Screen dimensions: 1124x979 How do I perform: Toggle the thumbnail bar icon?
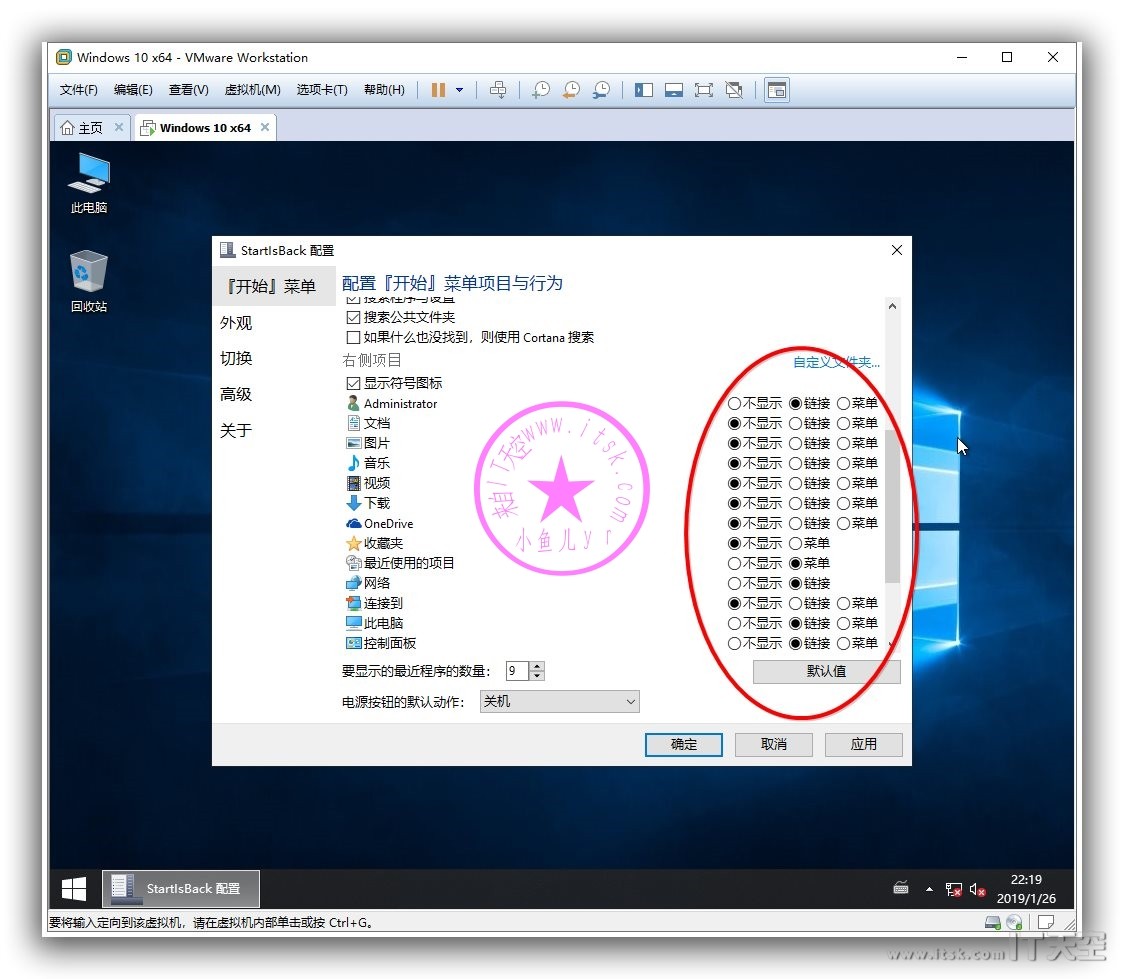(674, 90)
